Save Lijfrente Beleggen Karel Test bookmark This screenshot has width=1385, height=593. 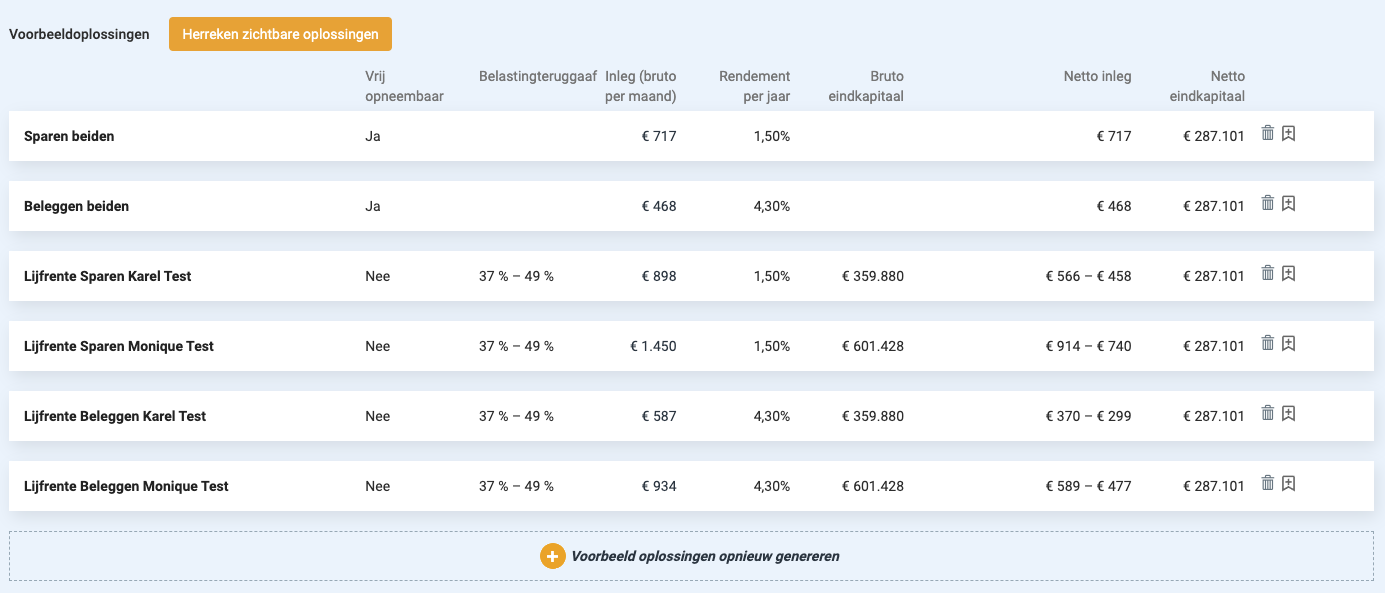tap(1289, 413)
